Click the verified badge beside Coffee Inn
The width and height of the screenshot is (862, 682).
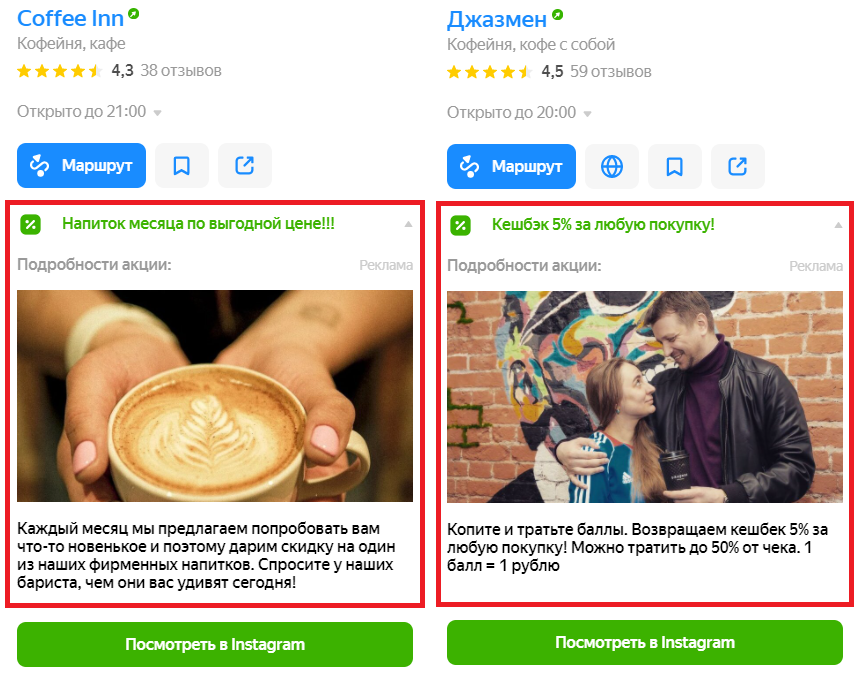tap(134, 14)
